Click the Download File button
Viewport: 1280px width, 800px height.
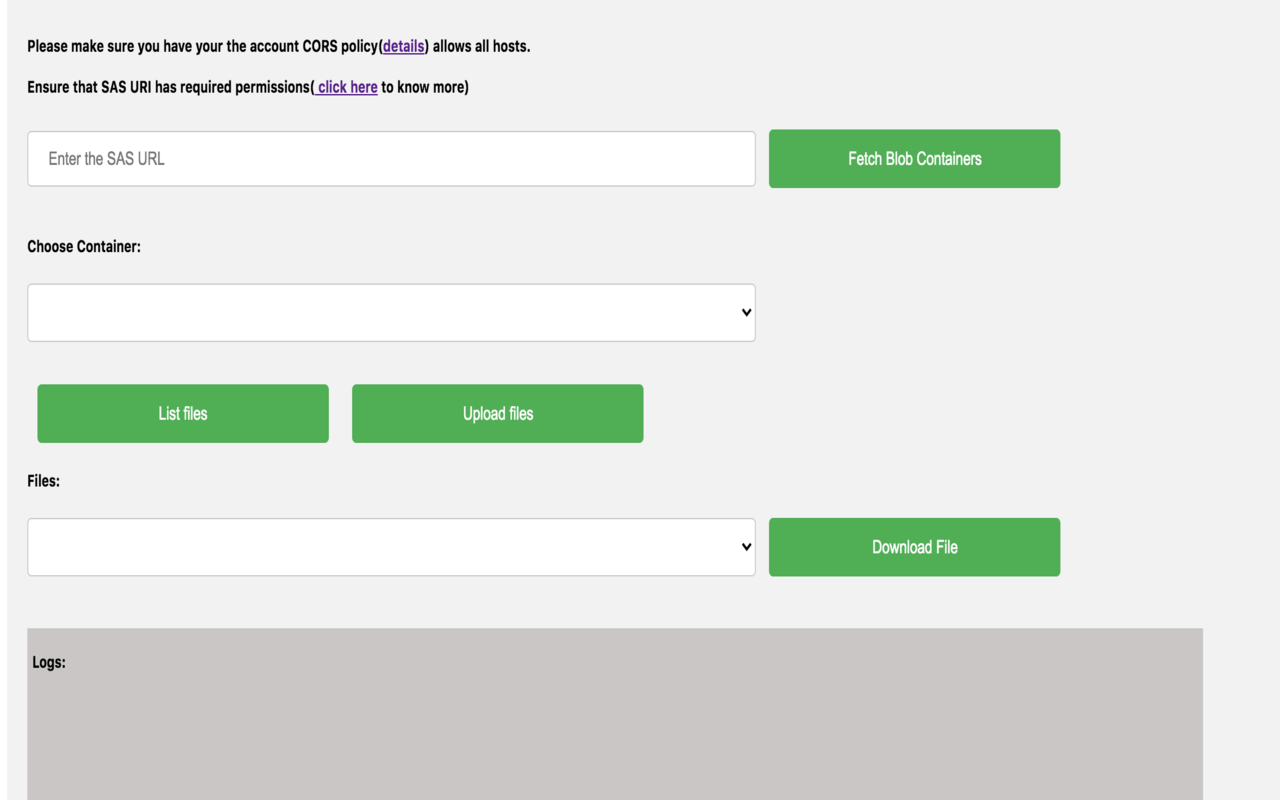click(x=914, y=547)
